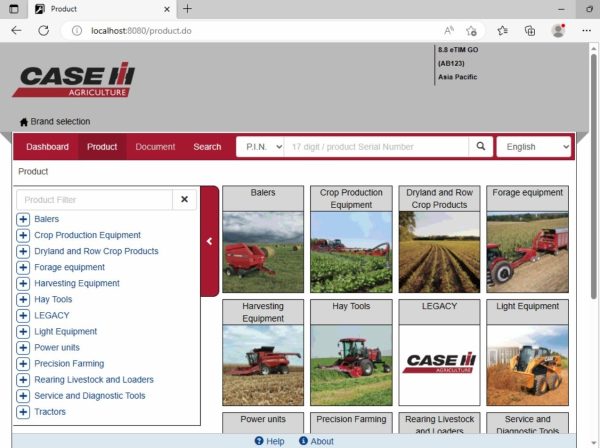Clear the Product Filter with X
Image resolution: width=600 pixels, height=448 pixels.
(184, 199)
